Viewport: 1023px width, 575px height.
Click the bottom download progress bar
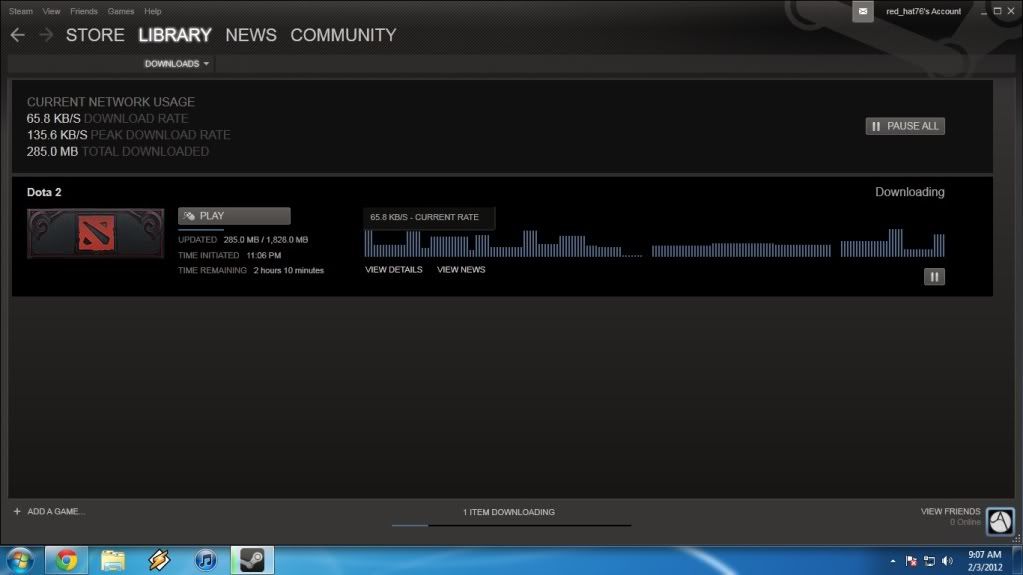pyautogui.click(x=512, y=525)
